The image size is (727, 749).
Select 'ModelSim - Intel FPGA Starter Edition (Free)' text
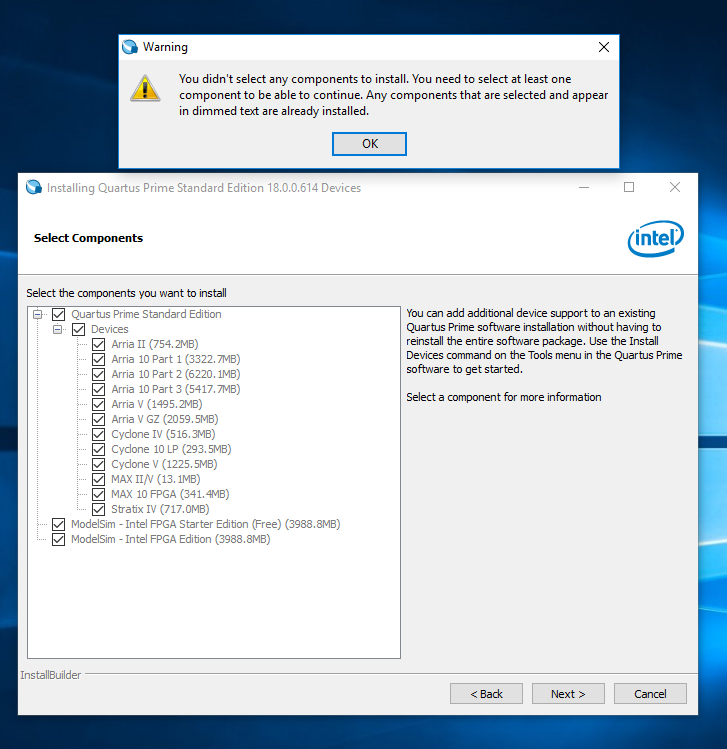coord(176,524)
